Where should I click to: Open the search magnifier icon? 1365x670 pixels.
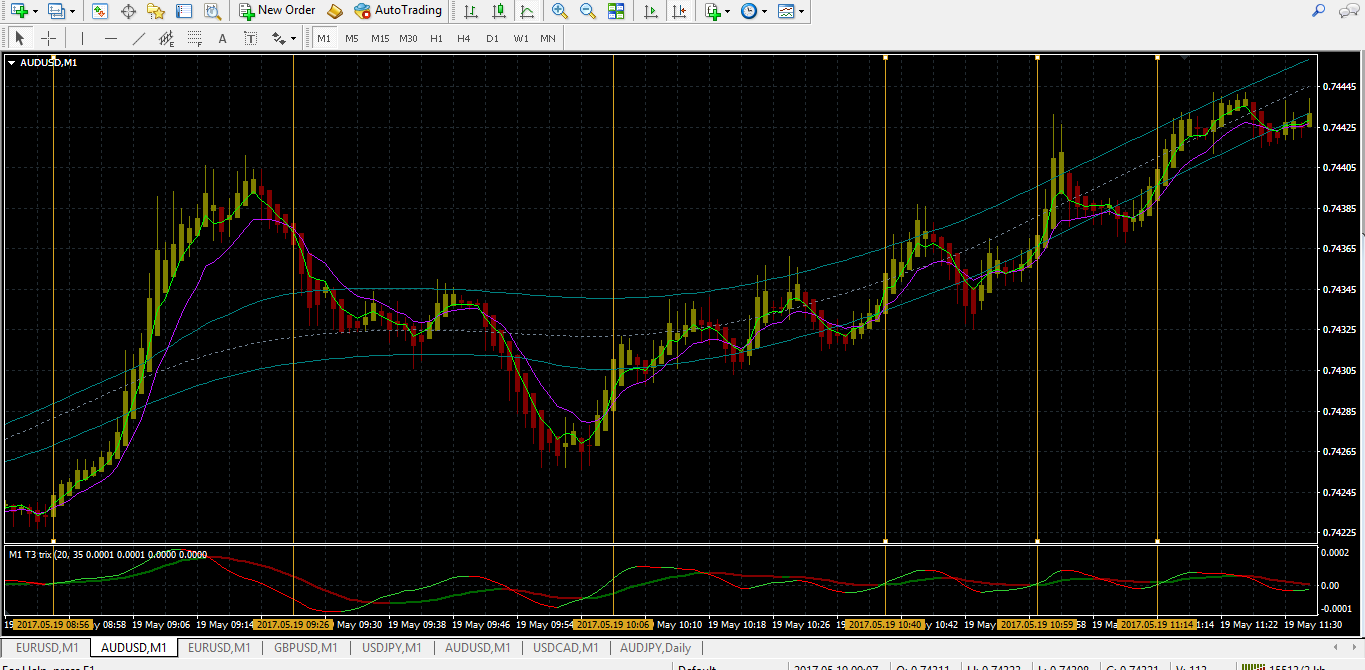[1318, 11]
